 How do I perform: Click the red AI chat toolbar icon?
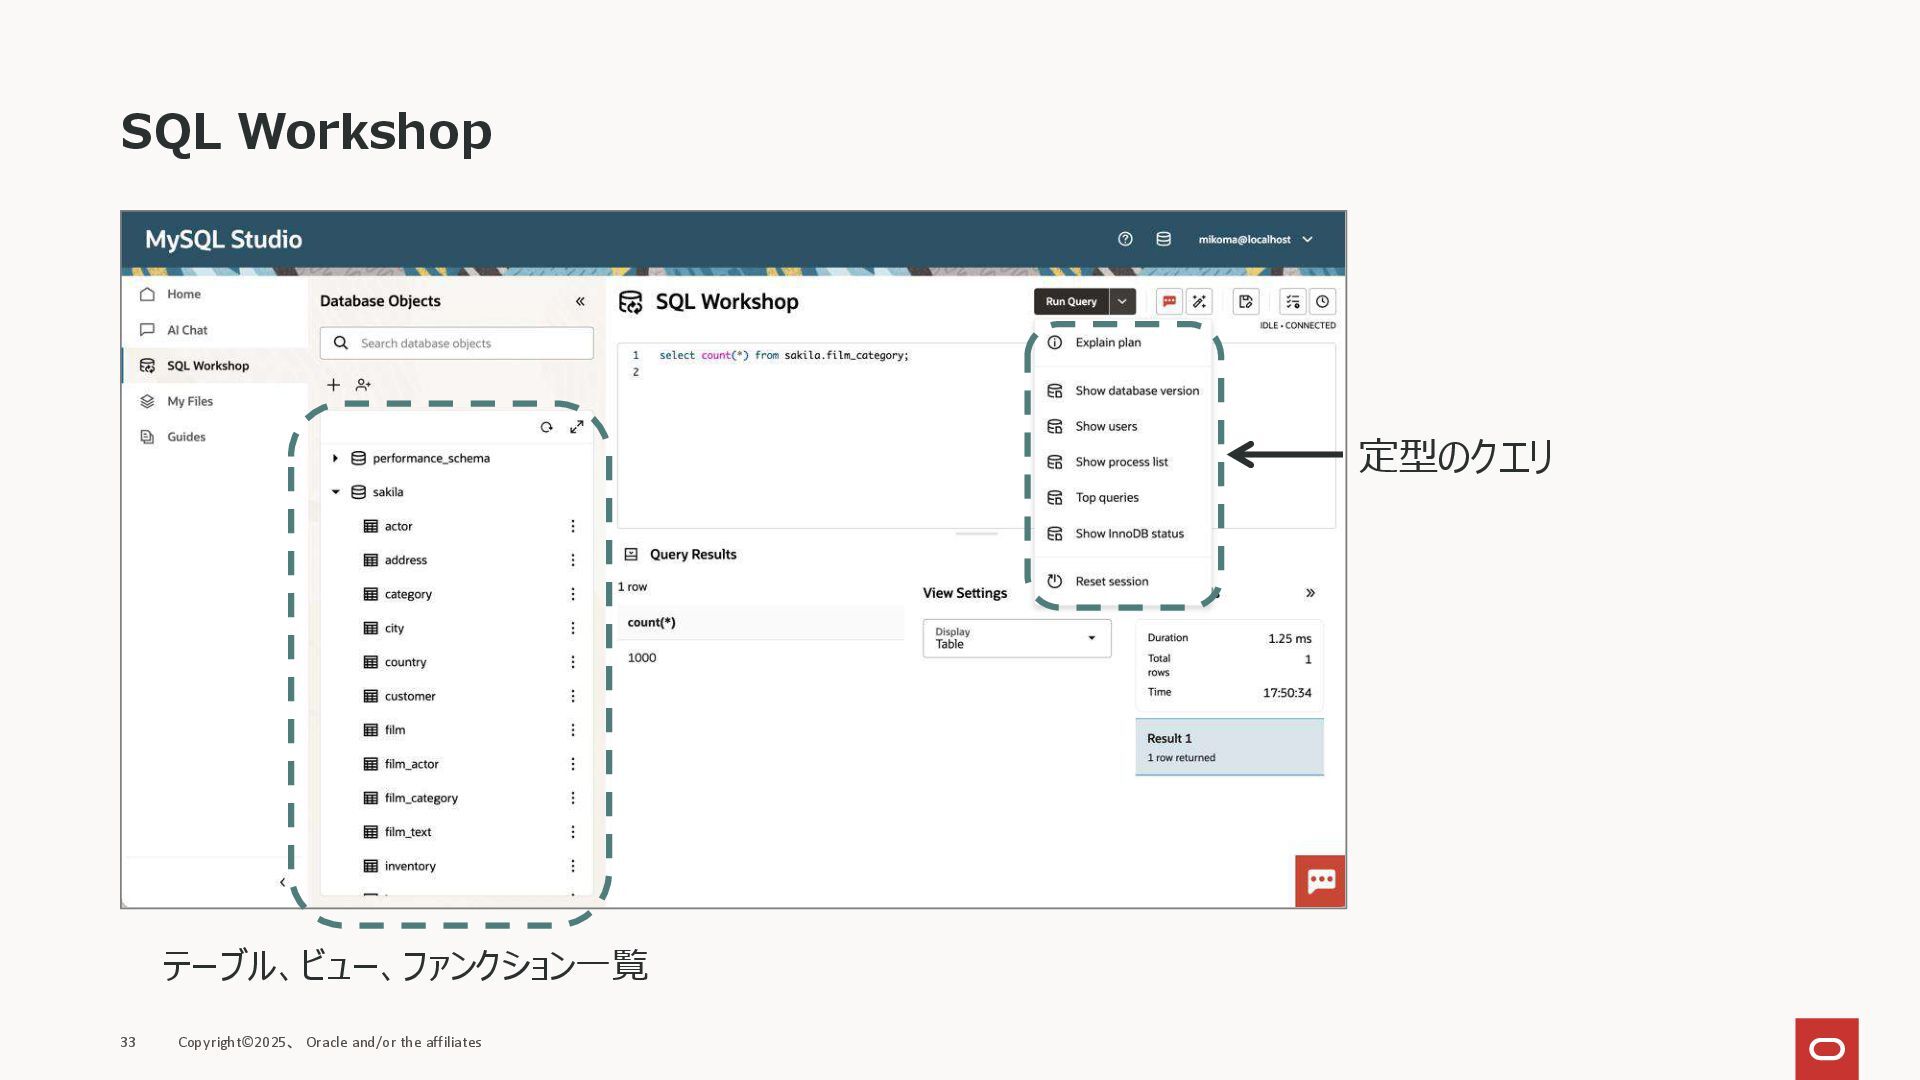1168,301
